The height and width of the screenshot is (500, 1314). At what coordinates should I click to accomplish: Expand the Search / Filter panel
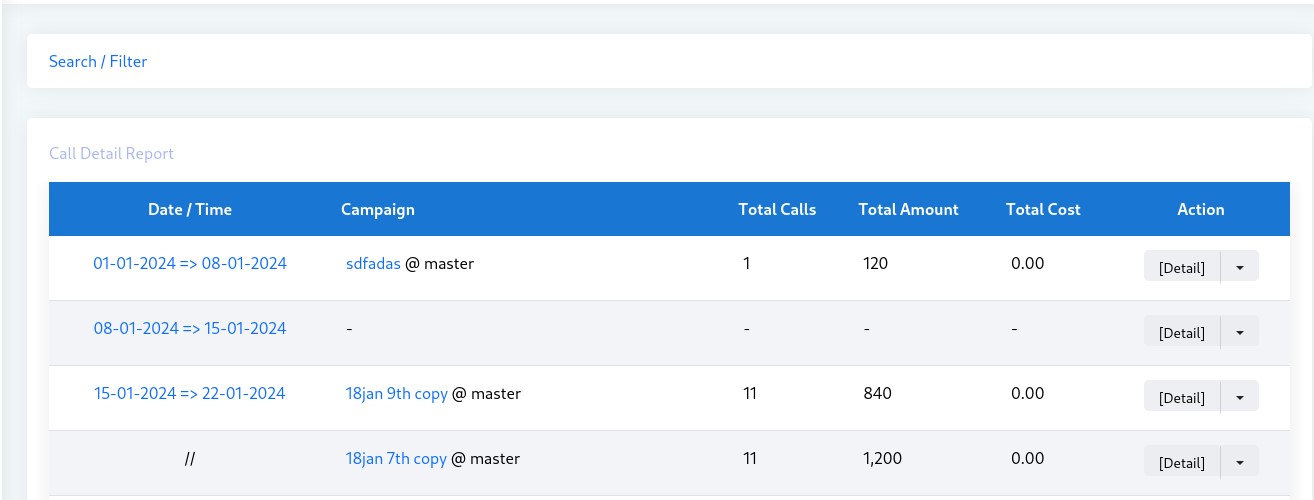point(98,61)
